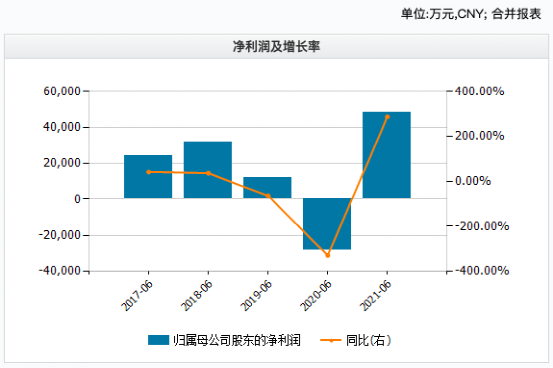Click the 同比(右) legend label
553x368 pixels.
tap(368, 340)
